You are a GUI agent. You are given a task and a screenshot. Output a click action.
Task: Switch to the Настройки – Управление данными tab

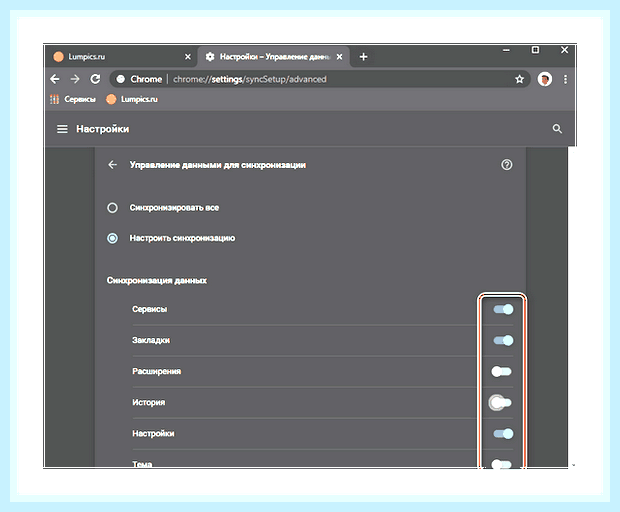[x=274, y=57]
